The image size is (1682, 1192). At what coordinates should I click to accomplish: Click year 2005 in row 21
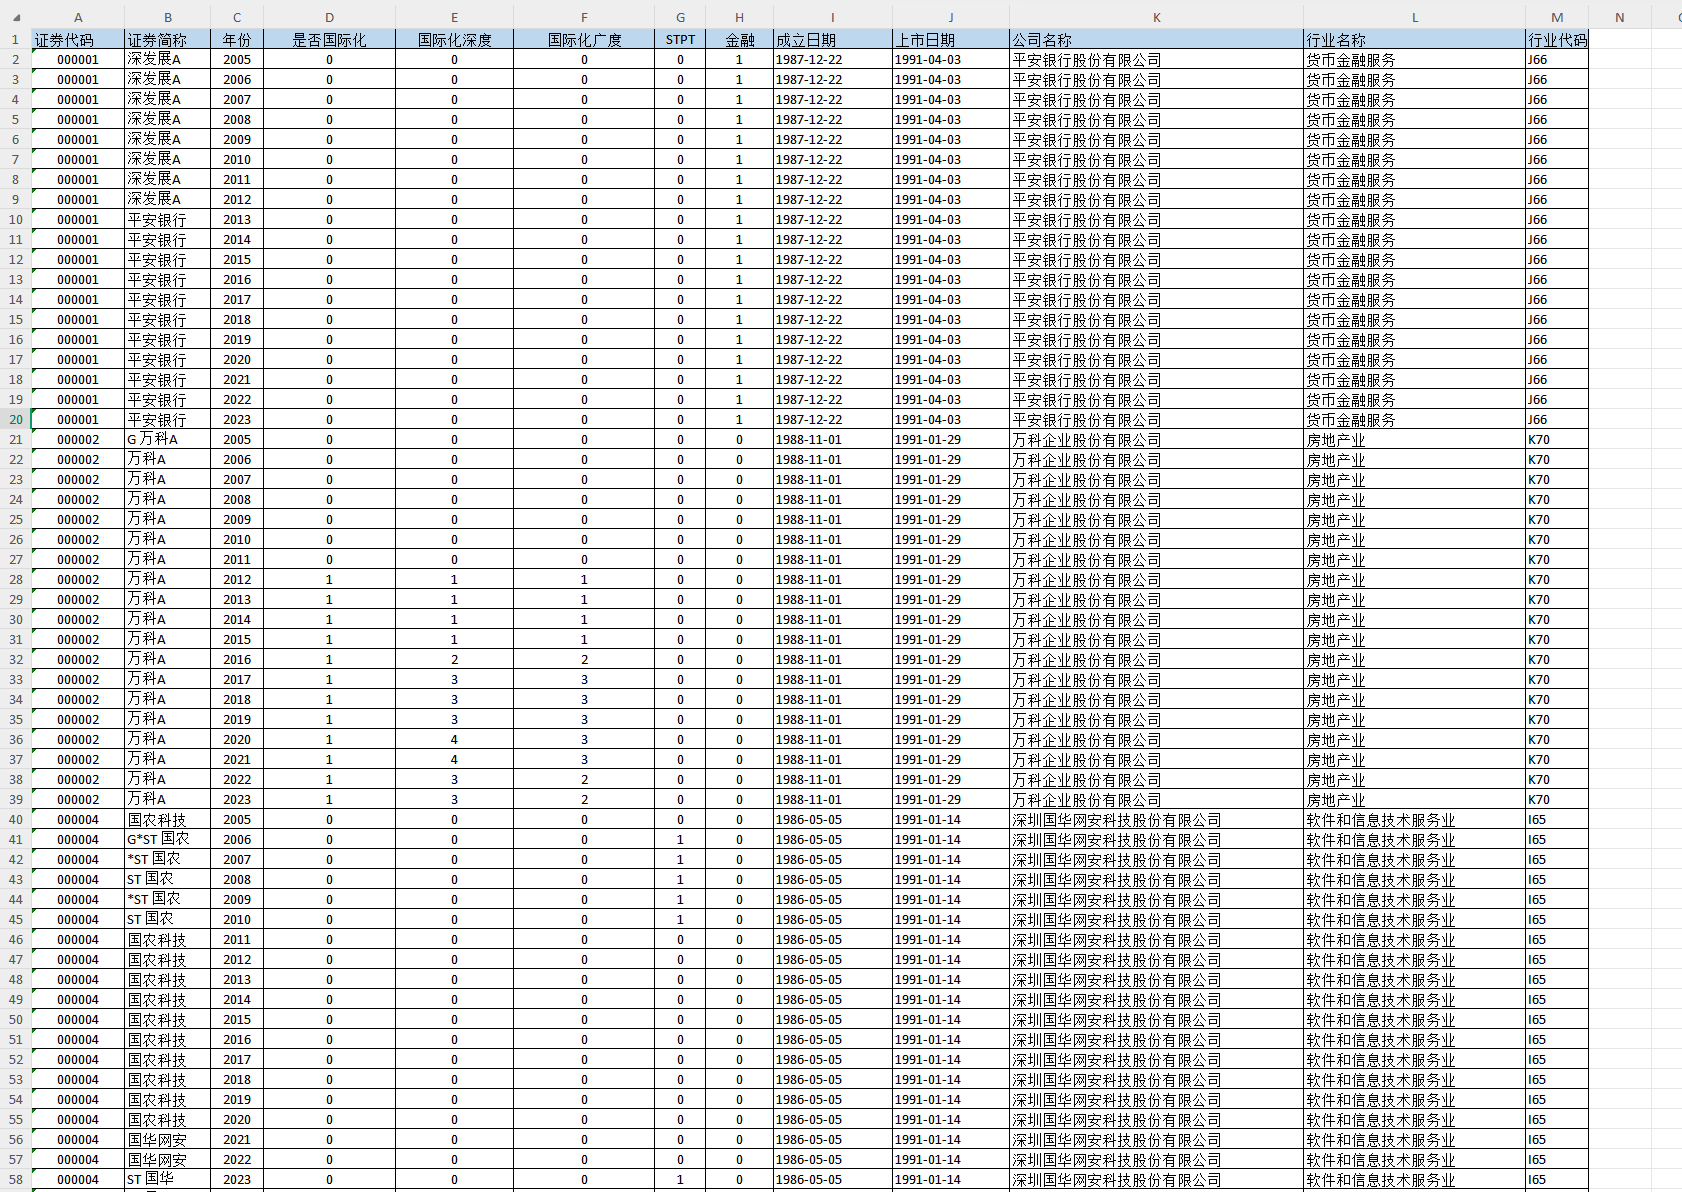237,440
